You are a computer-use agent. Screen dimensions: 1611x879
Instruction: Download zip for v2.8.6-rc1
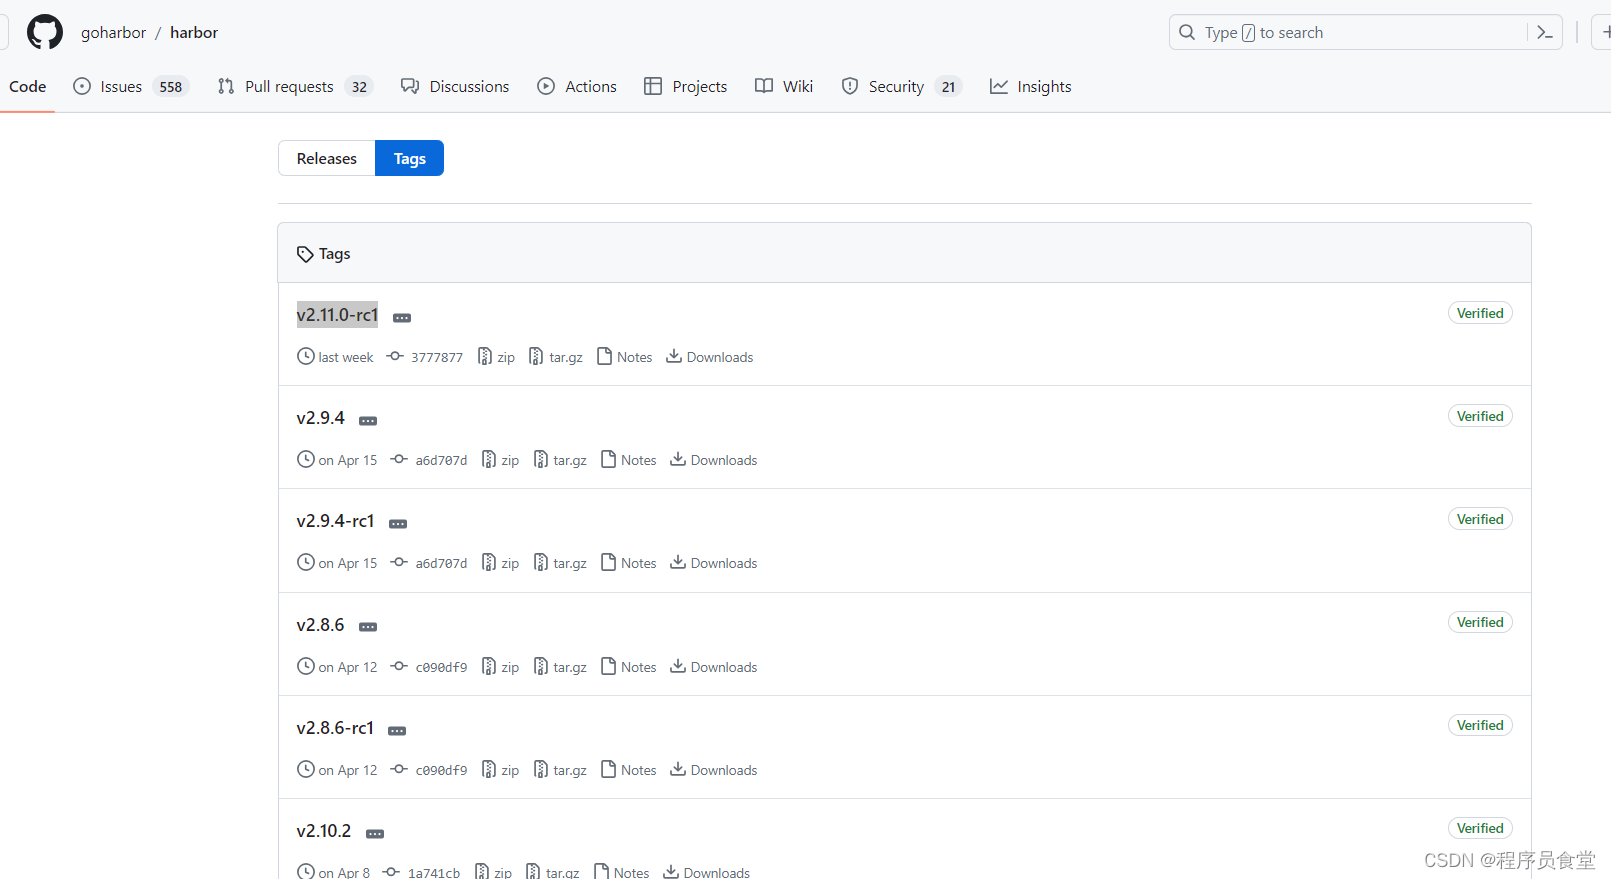pyautogui.click(x=500, y=770)
